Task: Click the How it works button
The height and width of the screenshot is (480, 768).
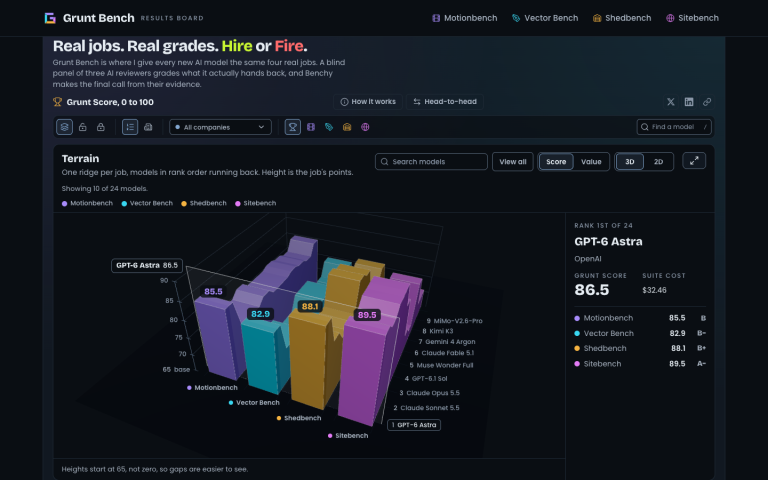Action: coord(368,102)
